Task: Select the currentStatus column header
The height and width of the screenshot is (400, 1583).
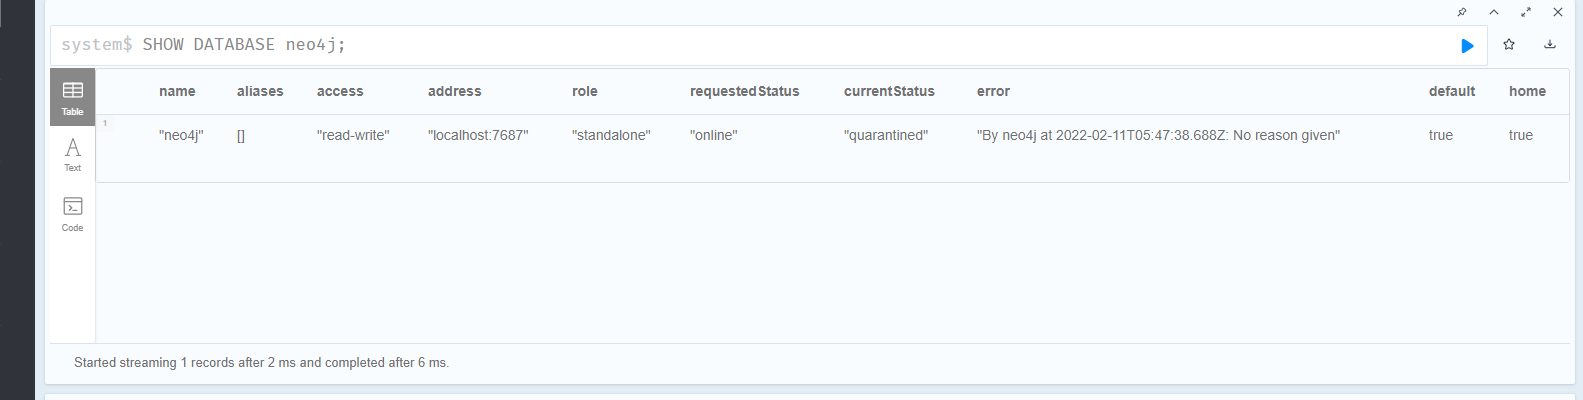Action: pos(889,91)
